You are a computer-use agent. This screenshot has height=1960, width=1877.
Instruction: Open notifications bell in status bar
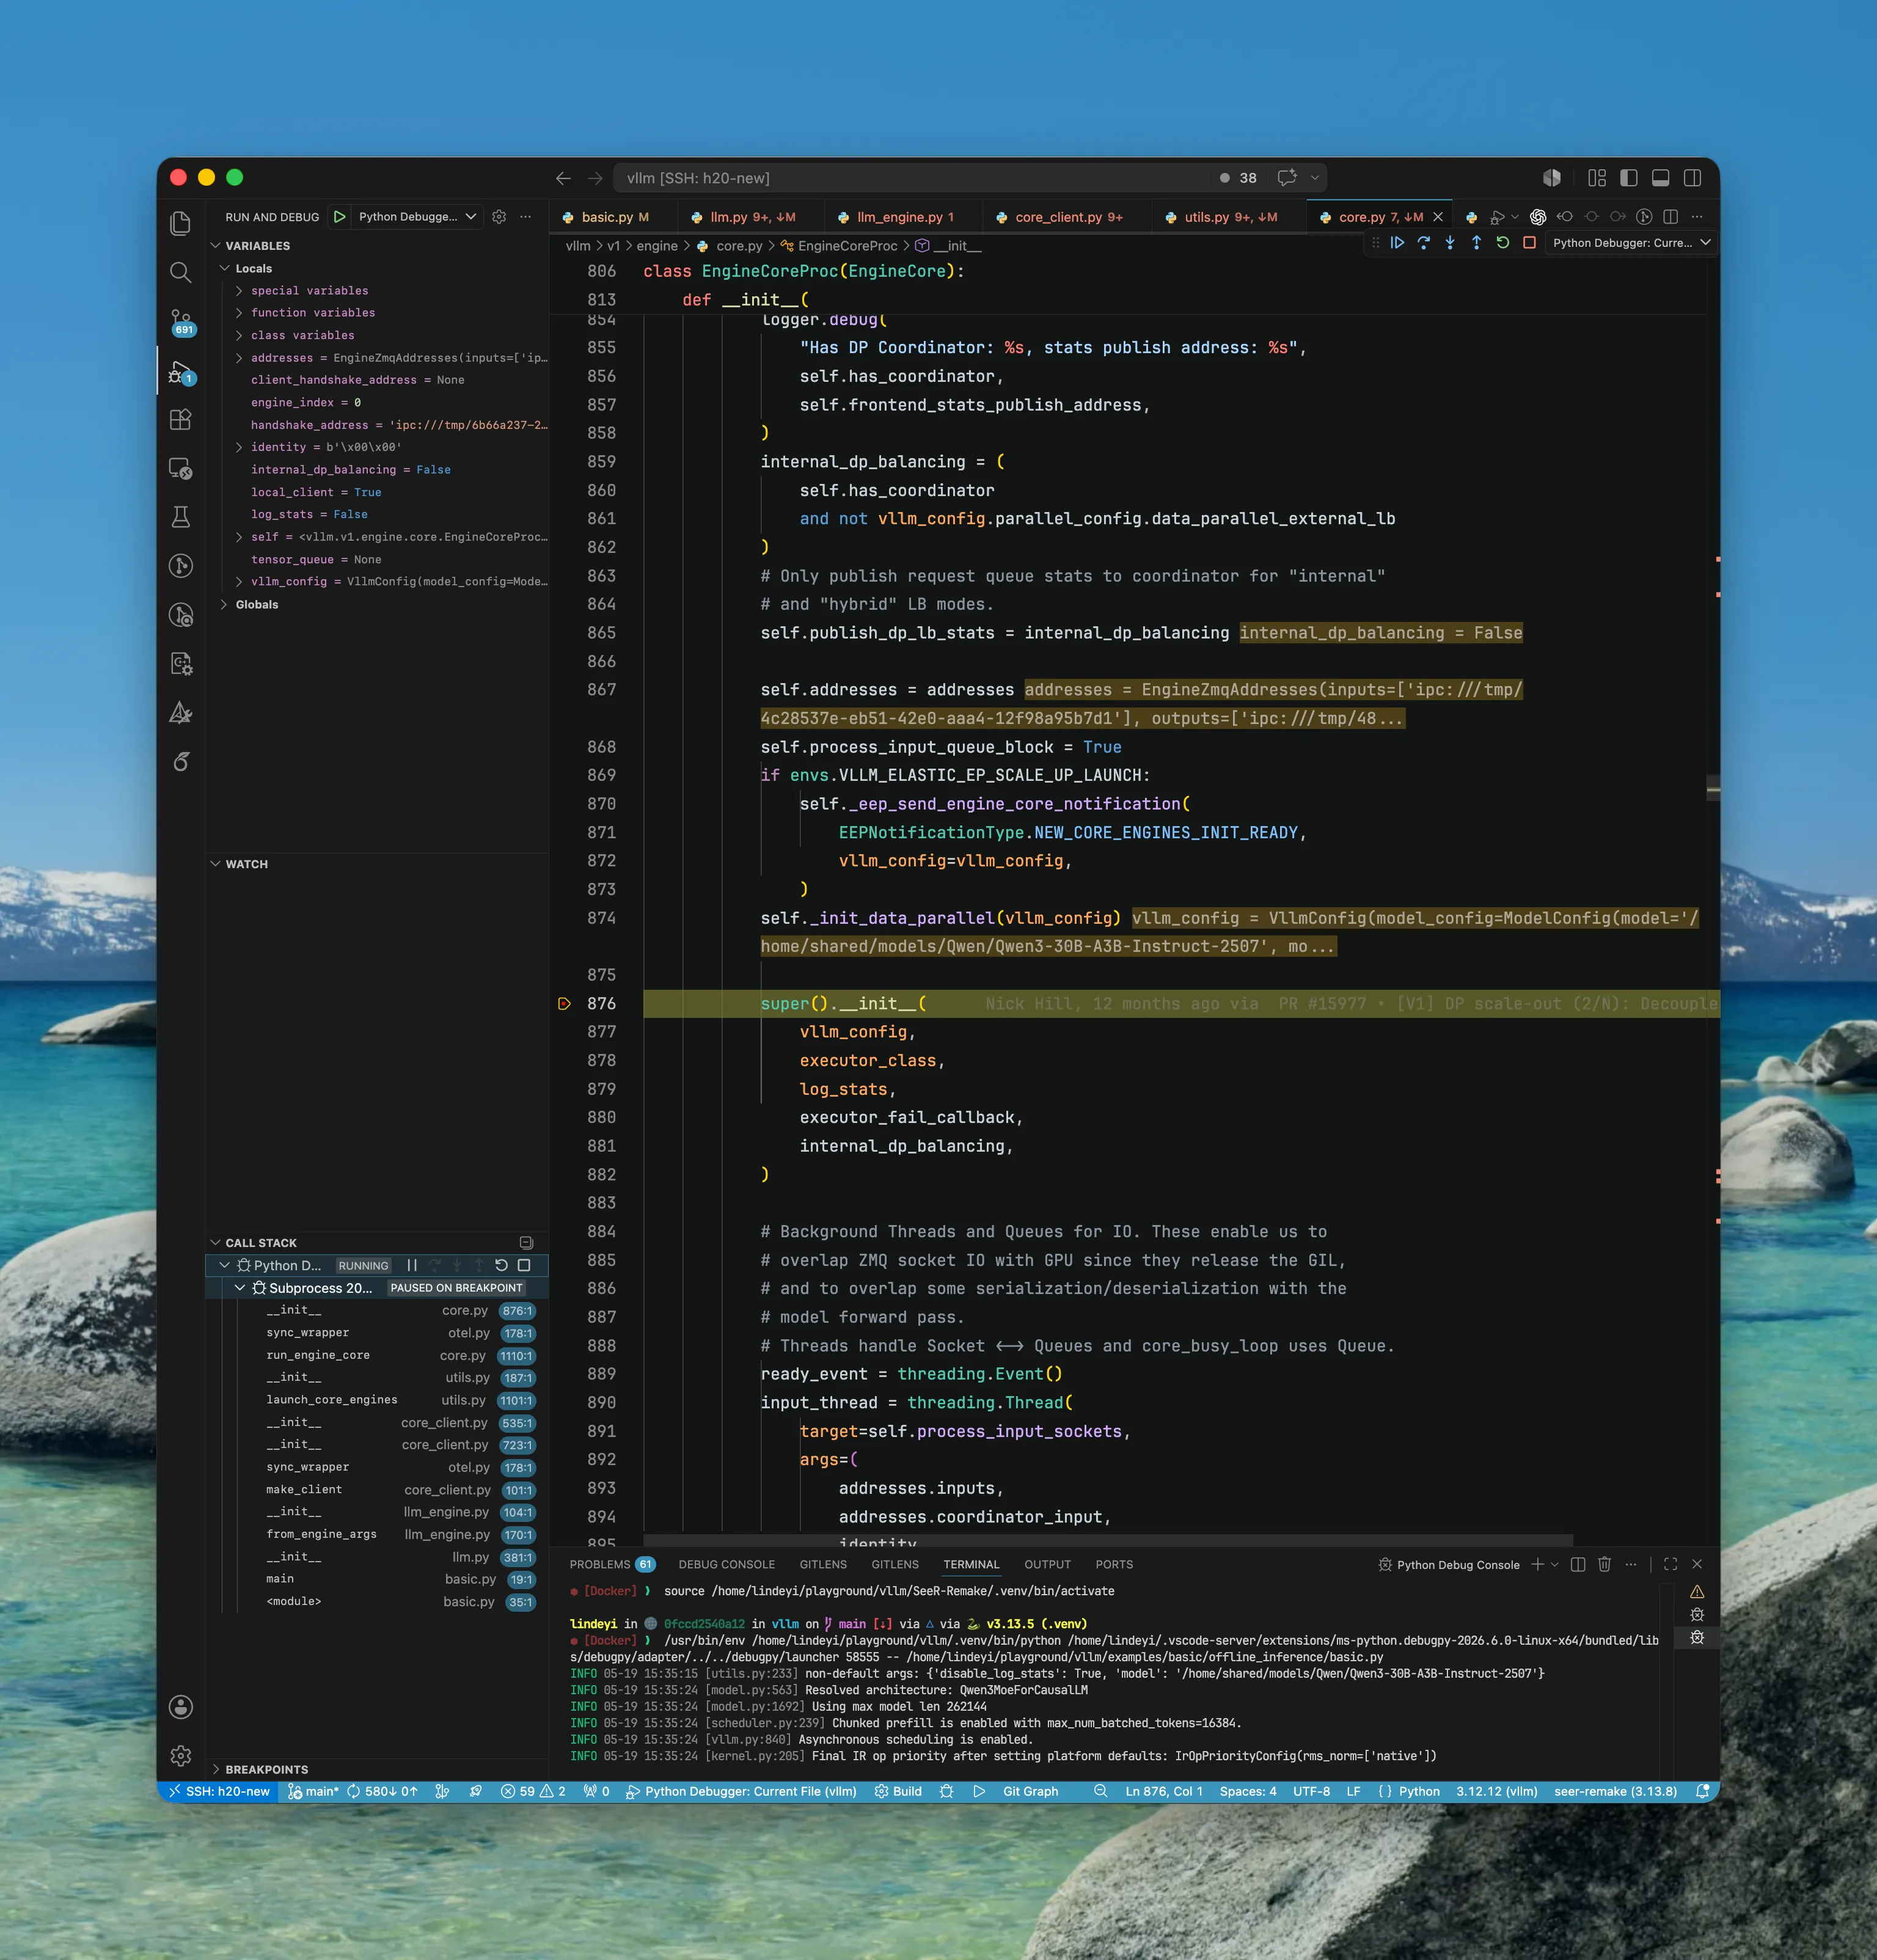point(1702,1792)
